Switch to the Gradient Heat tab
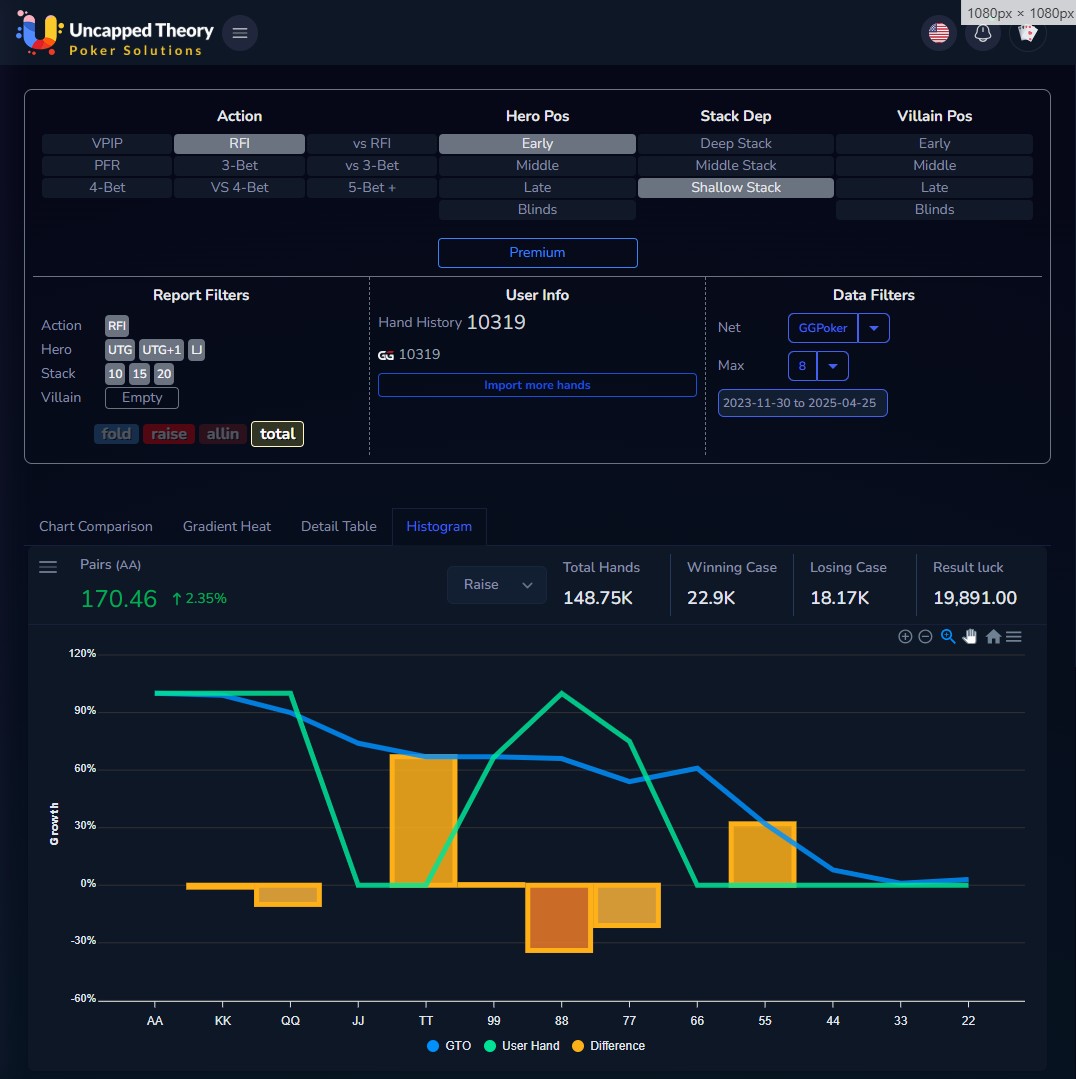The height and width of the screenshot is (1079, 1076). click(x=227, y=526)
